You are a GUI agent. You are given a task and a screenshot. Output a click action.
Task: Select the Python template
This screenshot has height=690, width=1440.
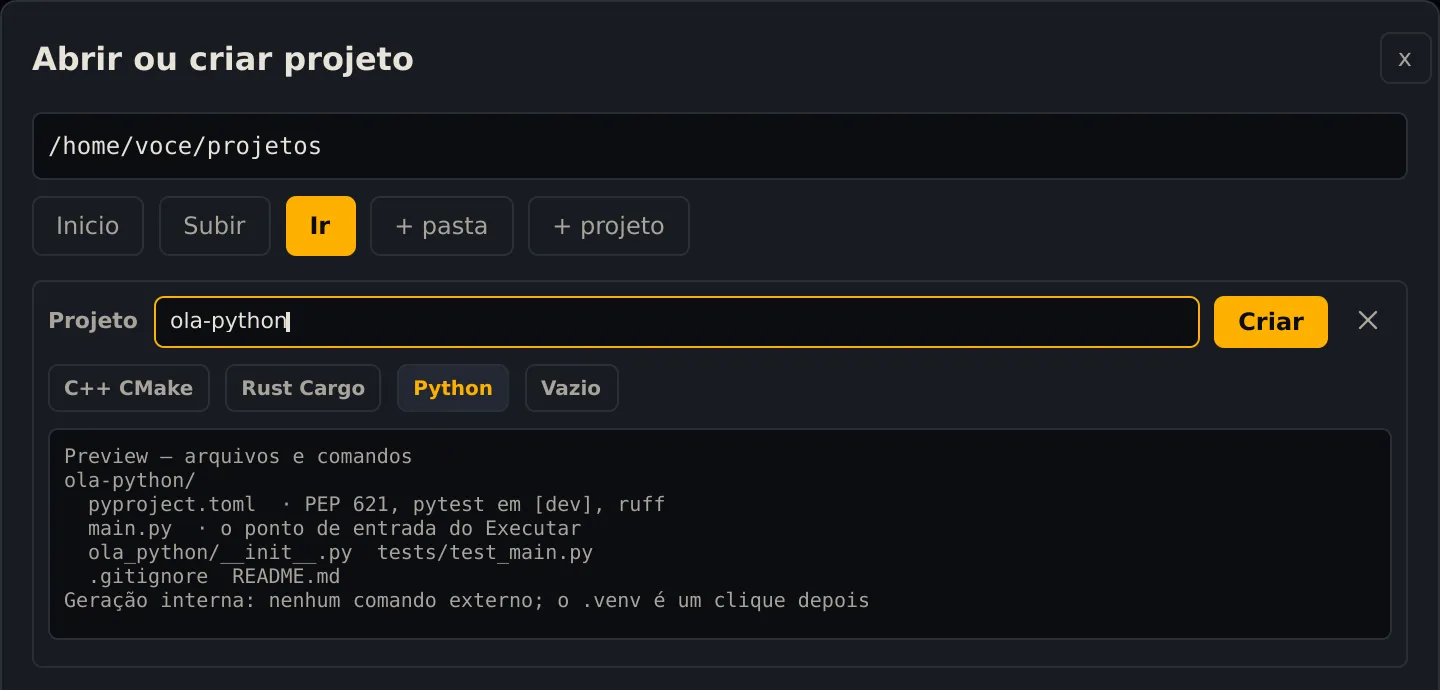[453, 388]
